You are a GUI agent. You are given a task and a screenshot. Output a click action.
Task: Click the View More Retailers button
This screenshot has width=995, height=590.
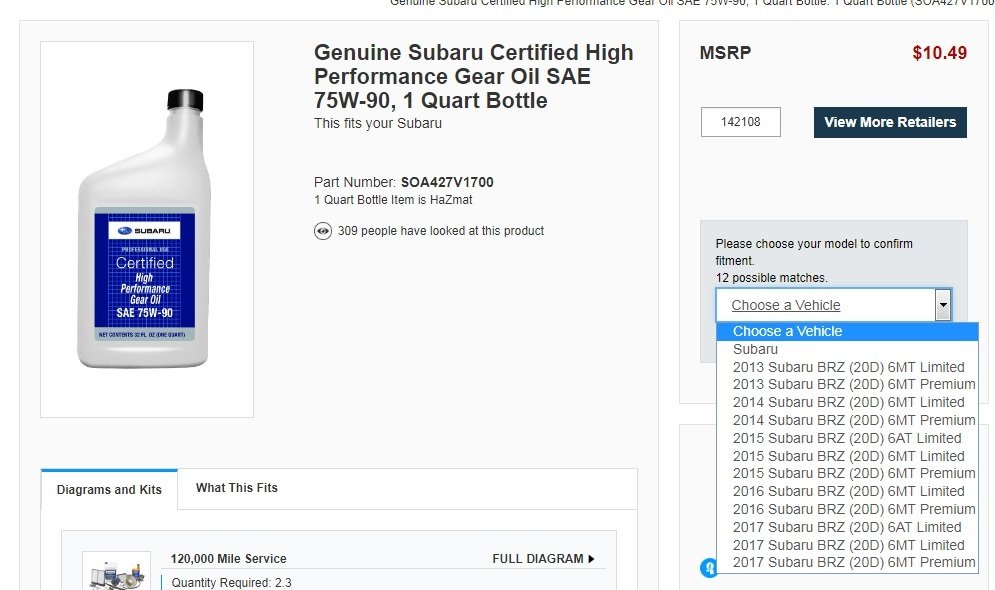(890, 122)
